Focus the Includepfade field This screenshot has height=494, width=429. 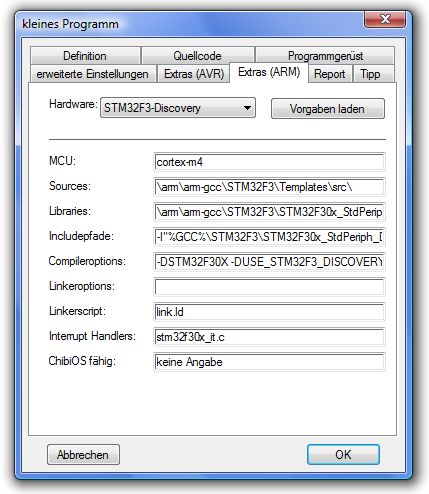tap(269, 237)
